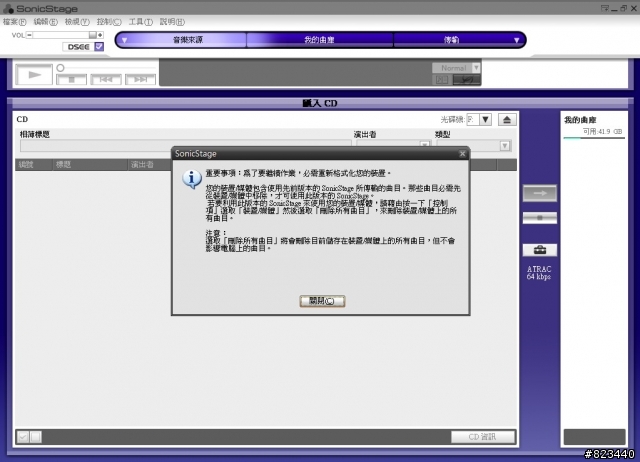Click the uncheck-all box at bottom left
640x462 pixels.
36,437
